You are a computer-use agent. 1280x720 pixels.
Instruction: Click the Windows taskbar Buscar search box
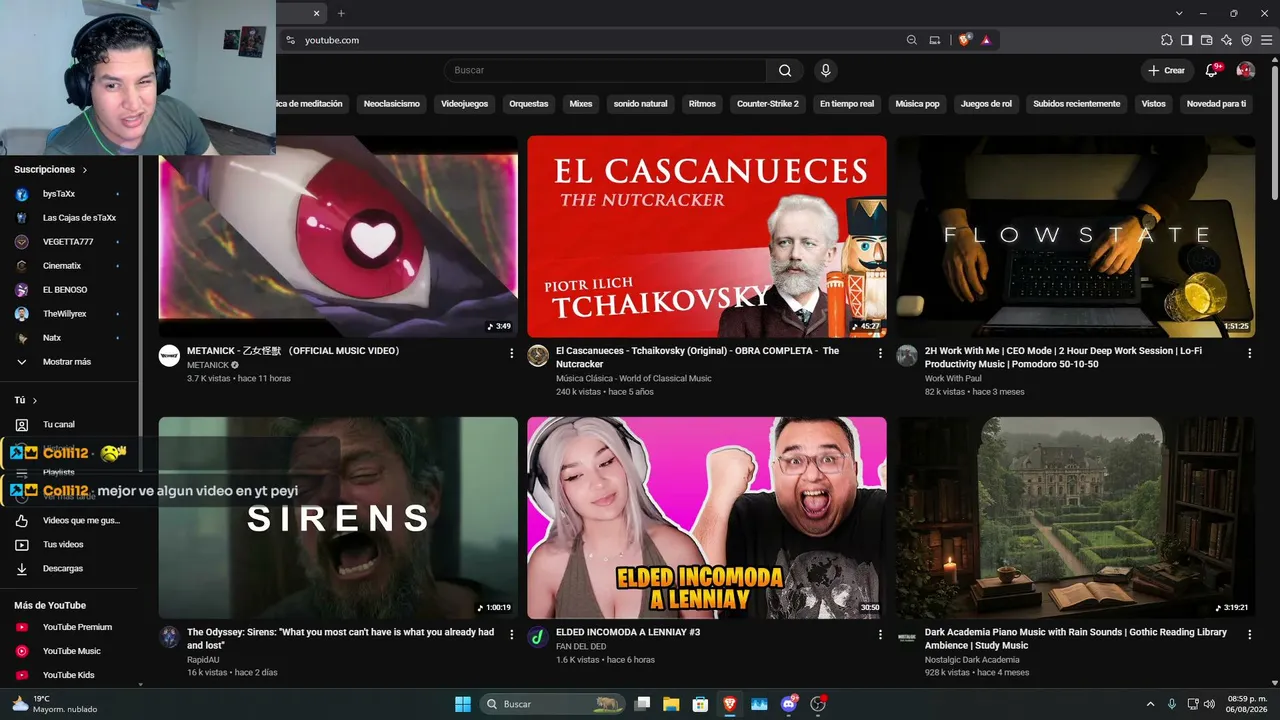tap(553, 704)
